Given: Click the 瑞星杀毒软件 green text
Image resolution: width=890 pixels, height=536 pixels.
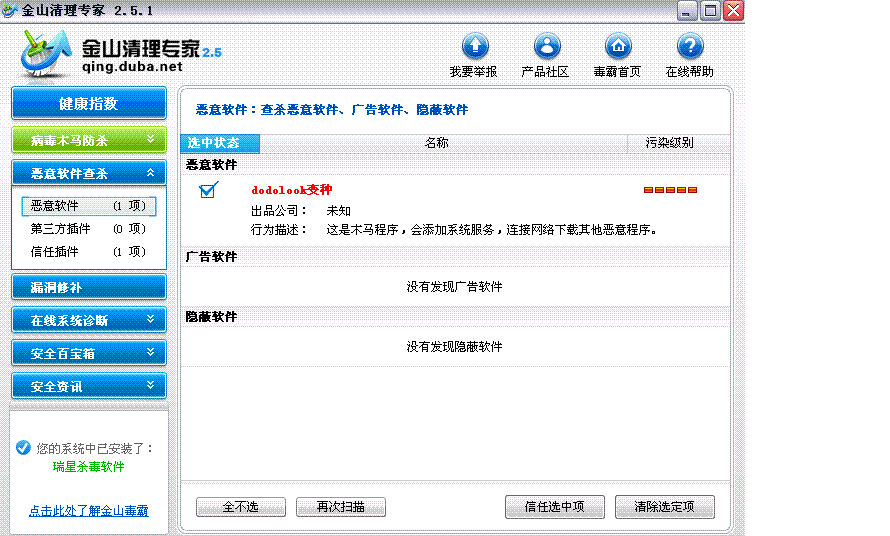Looking at the screenshot, I should pos(89,467).
